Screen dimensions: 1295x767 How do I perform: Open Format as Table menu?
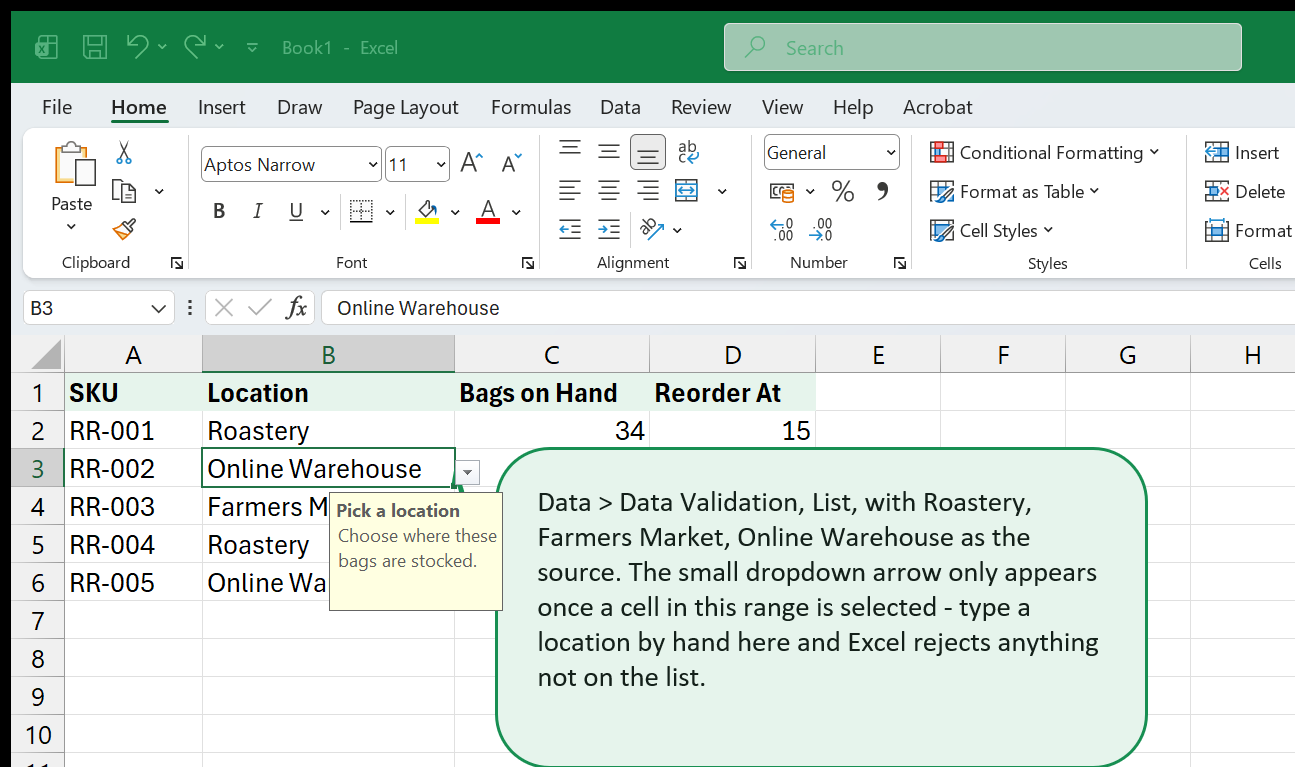[1014, 191]
